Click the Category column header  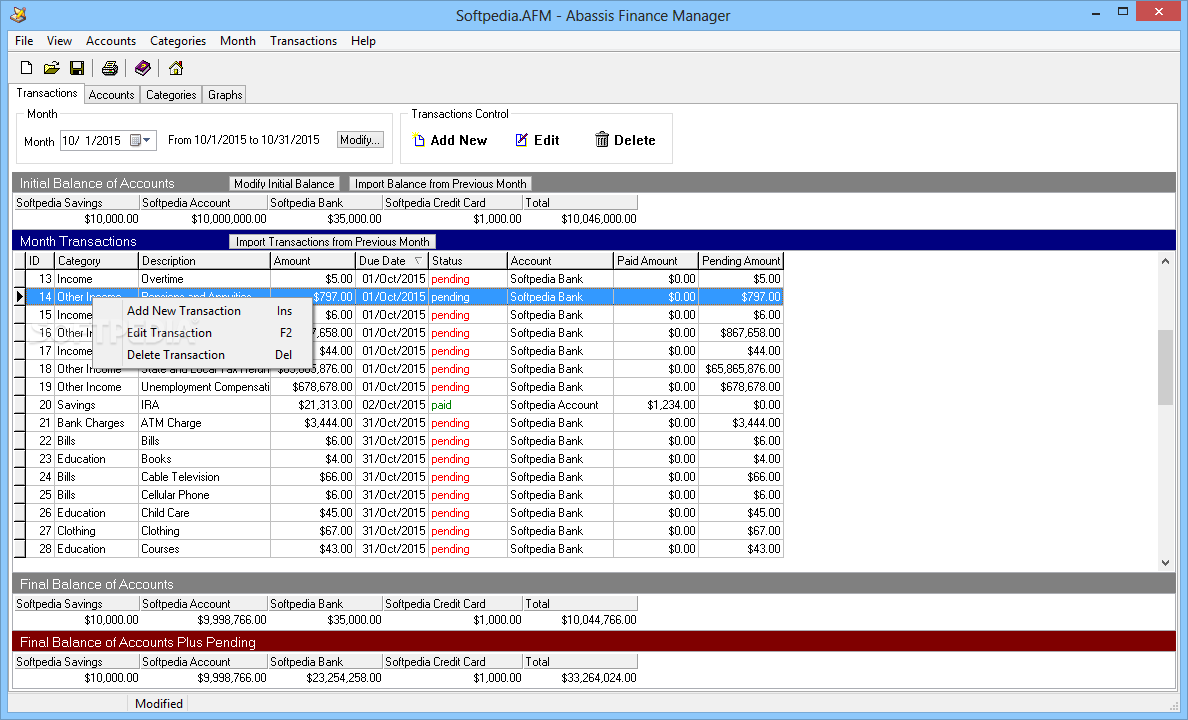(97, 261)
